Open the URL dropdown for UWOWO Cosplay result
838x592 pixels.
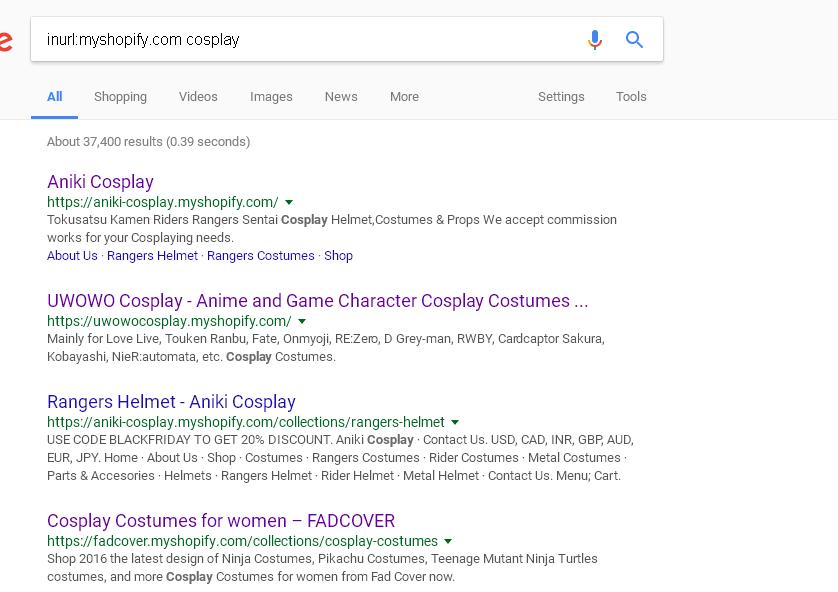coord(302,321)
